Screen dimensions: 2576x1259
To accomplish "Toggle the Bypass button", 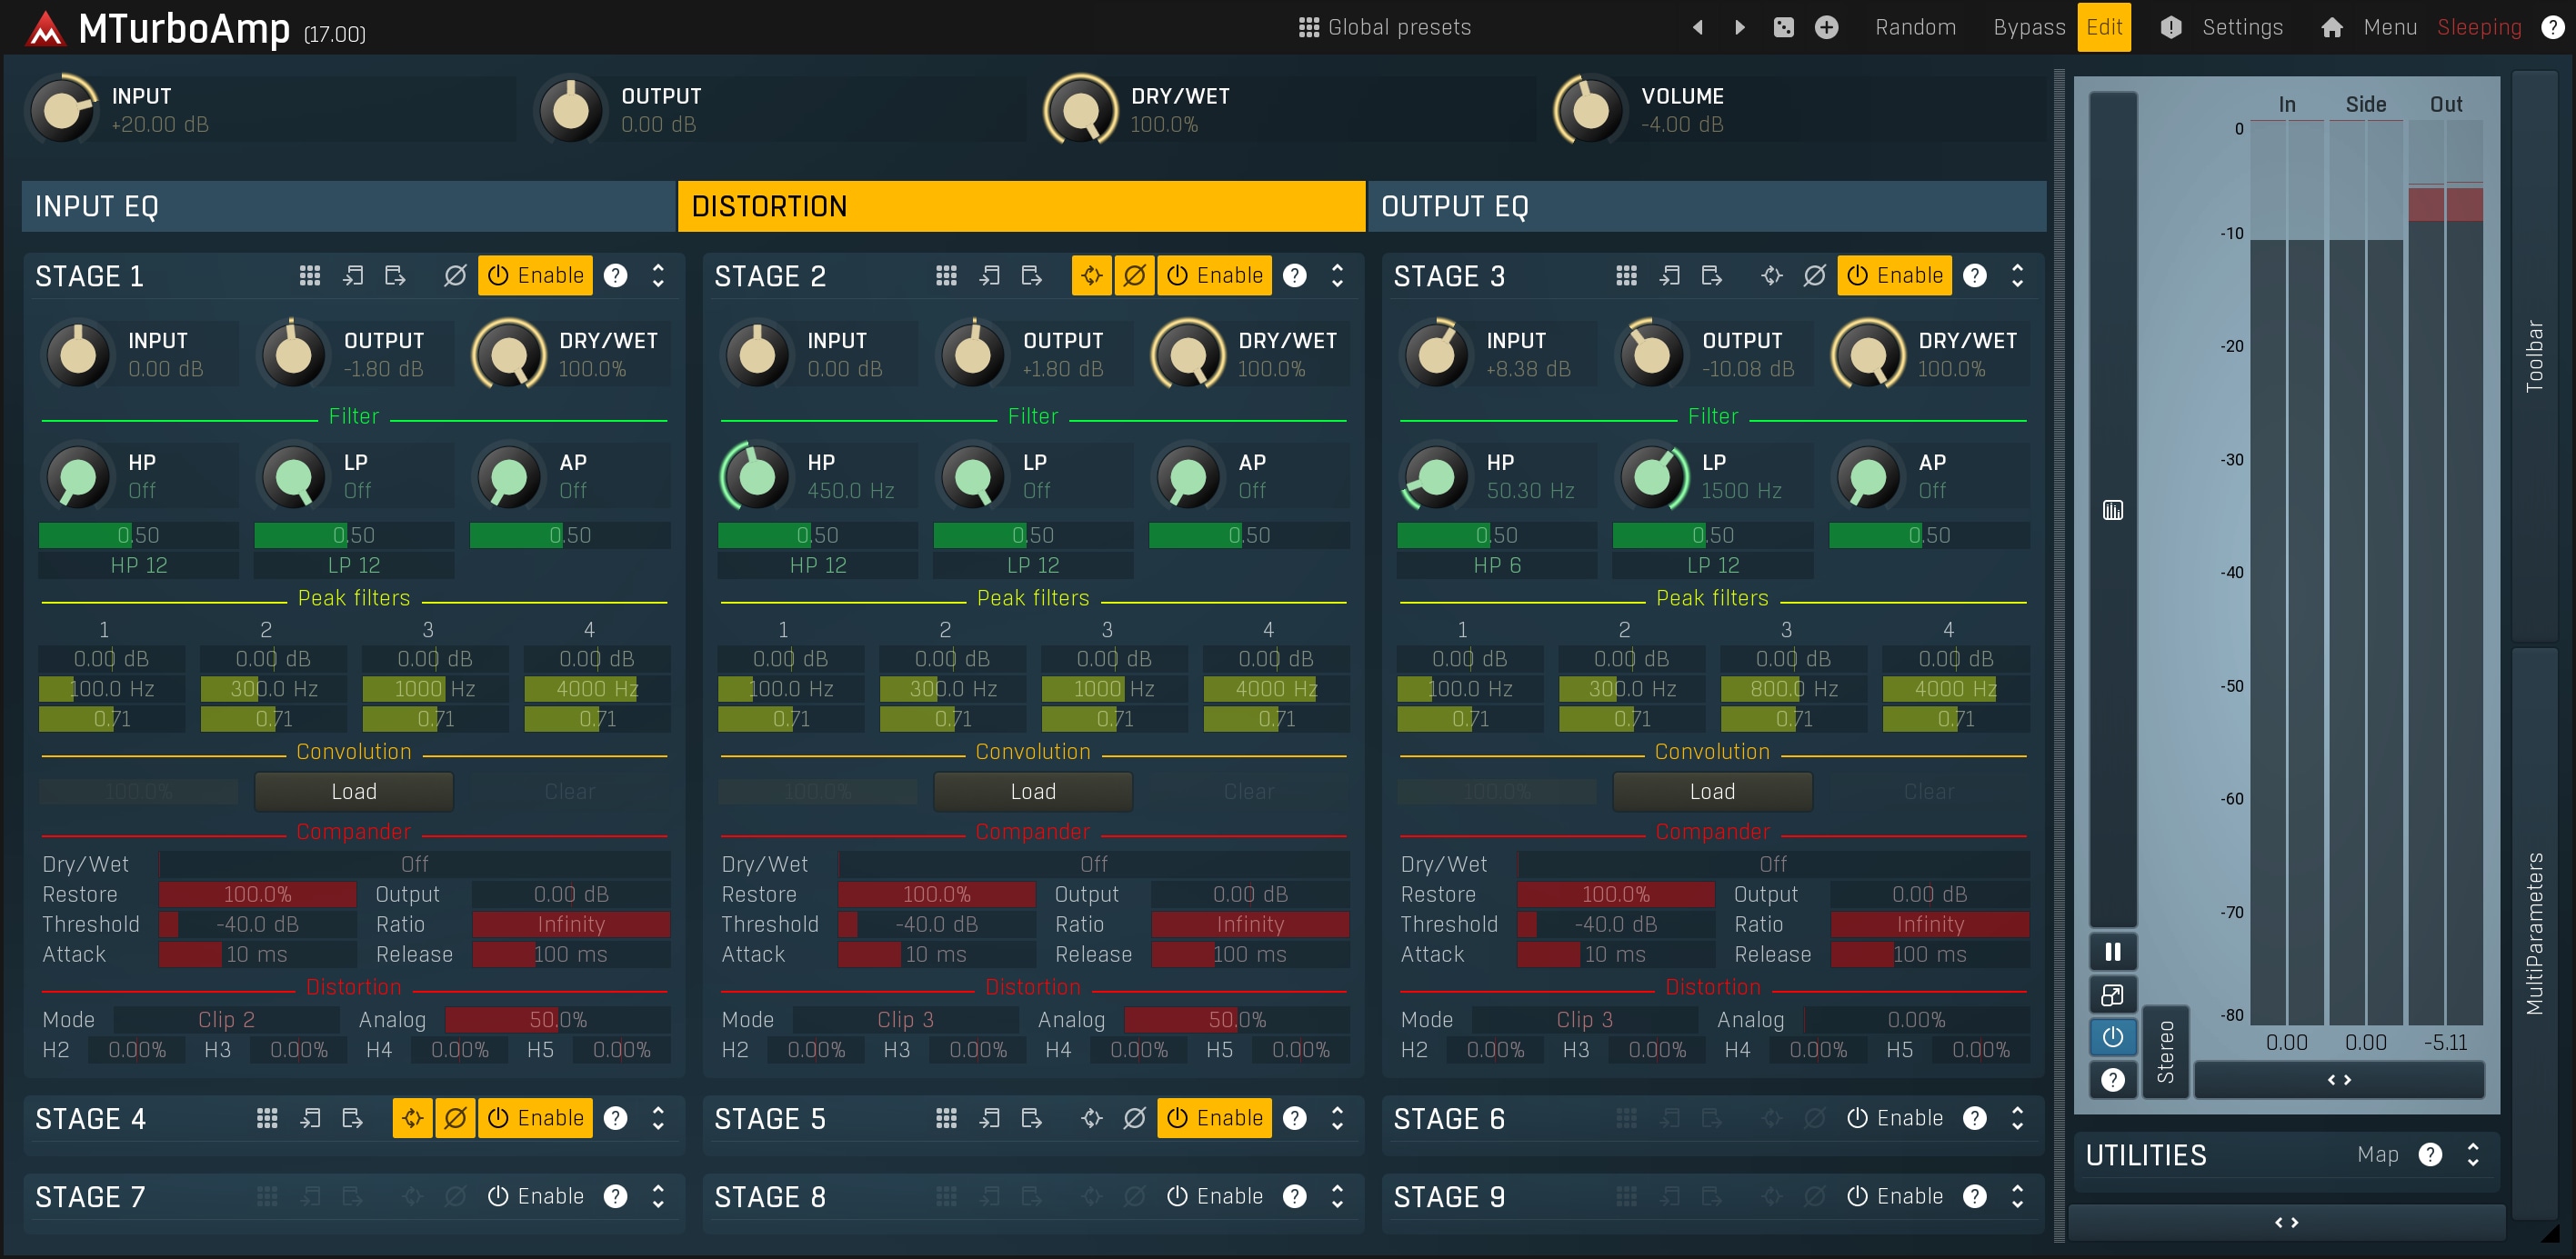I will [2028, 27].
